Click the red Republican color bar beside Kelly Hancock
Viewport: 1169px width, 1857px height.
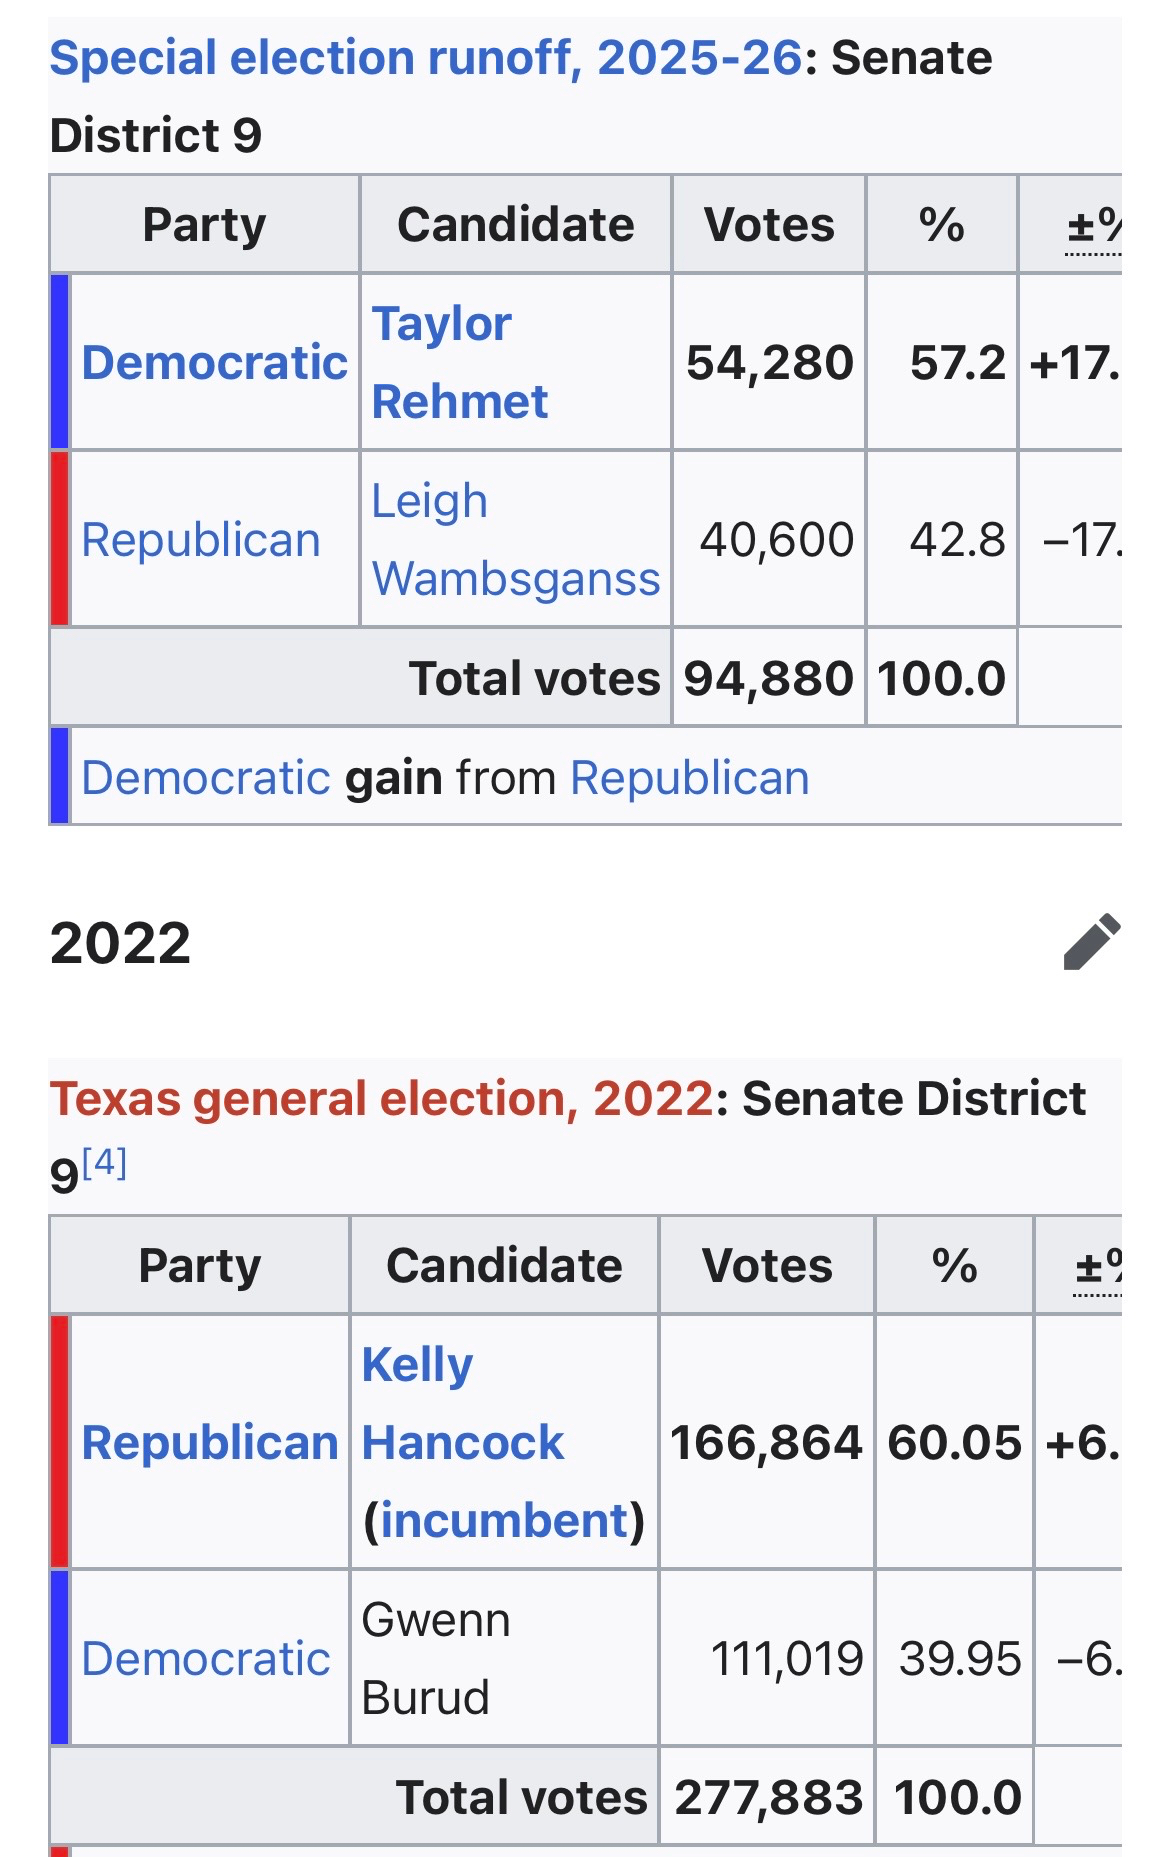60,1441
